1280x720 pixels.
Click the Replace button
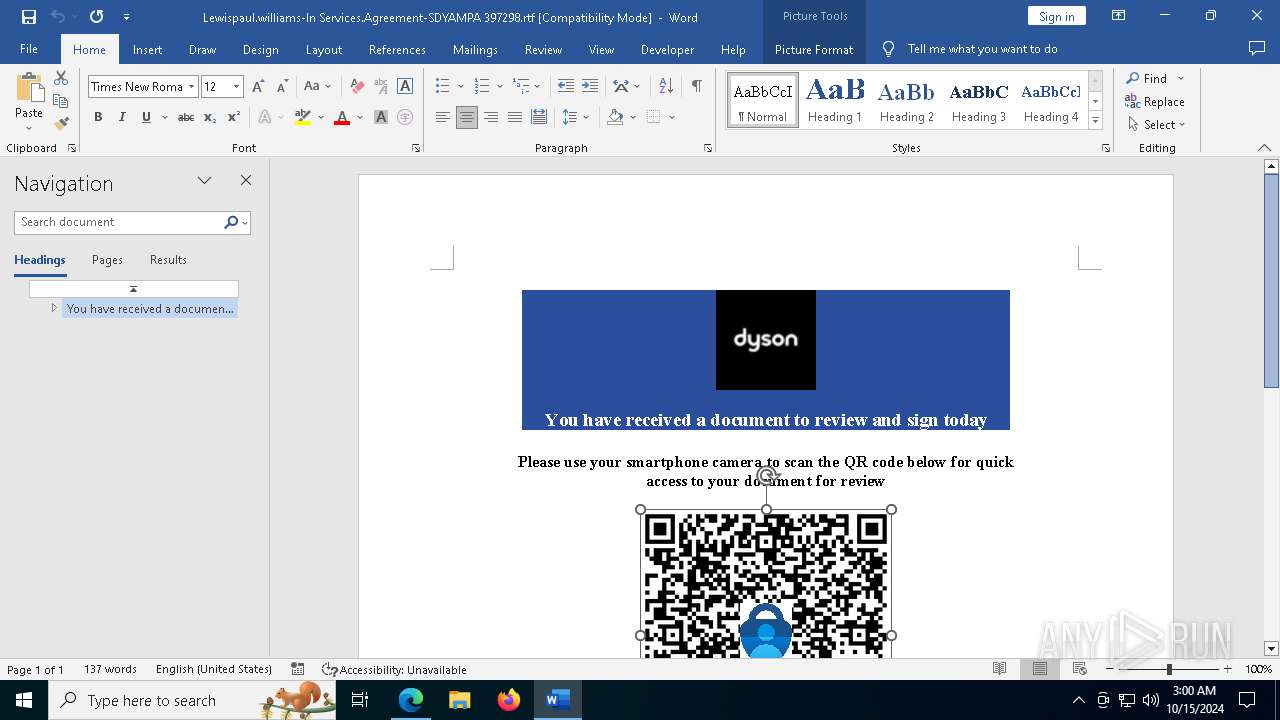[1155, 101]
